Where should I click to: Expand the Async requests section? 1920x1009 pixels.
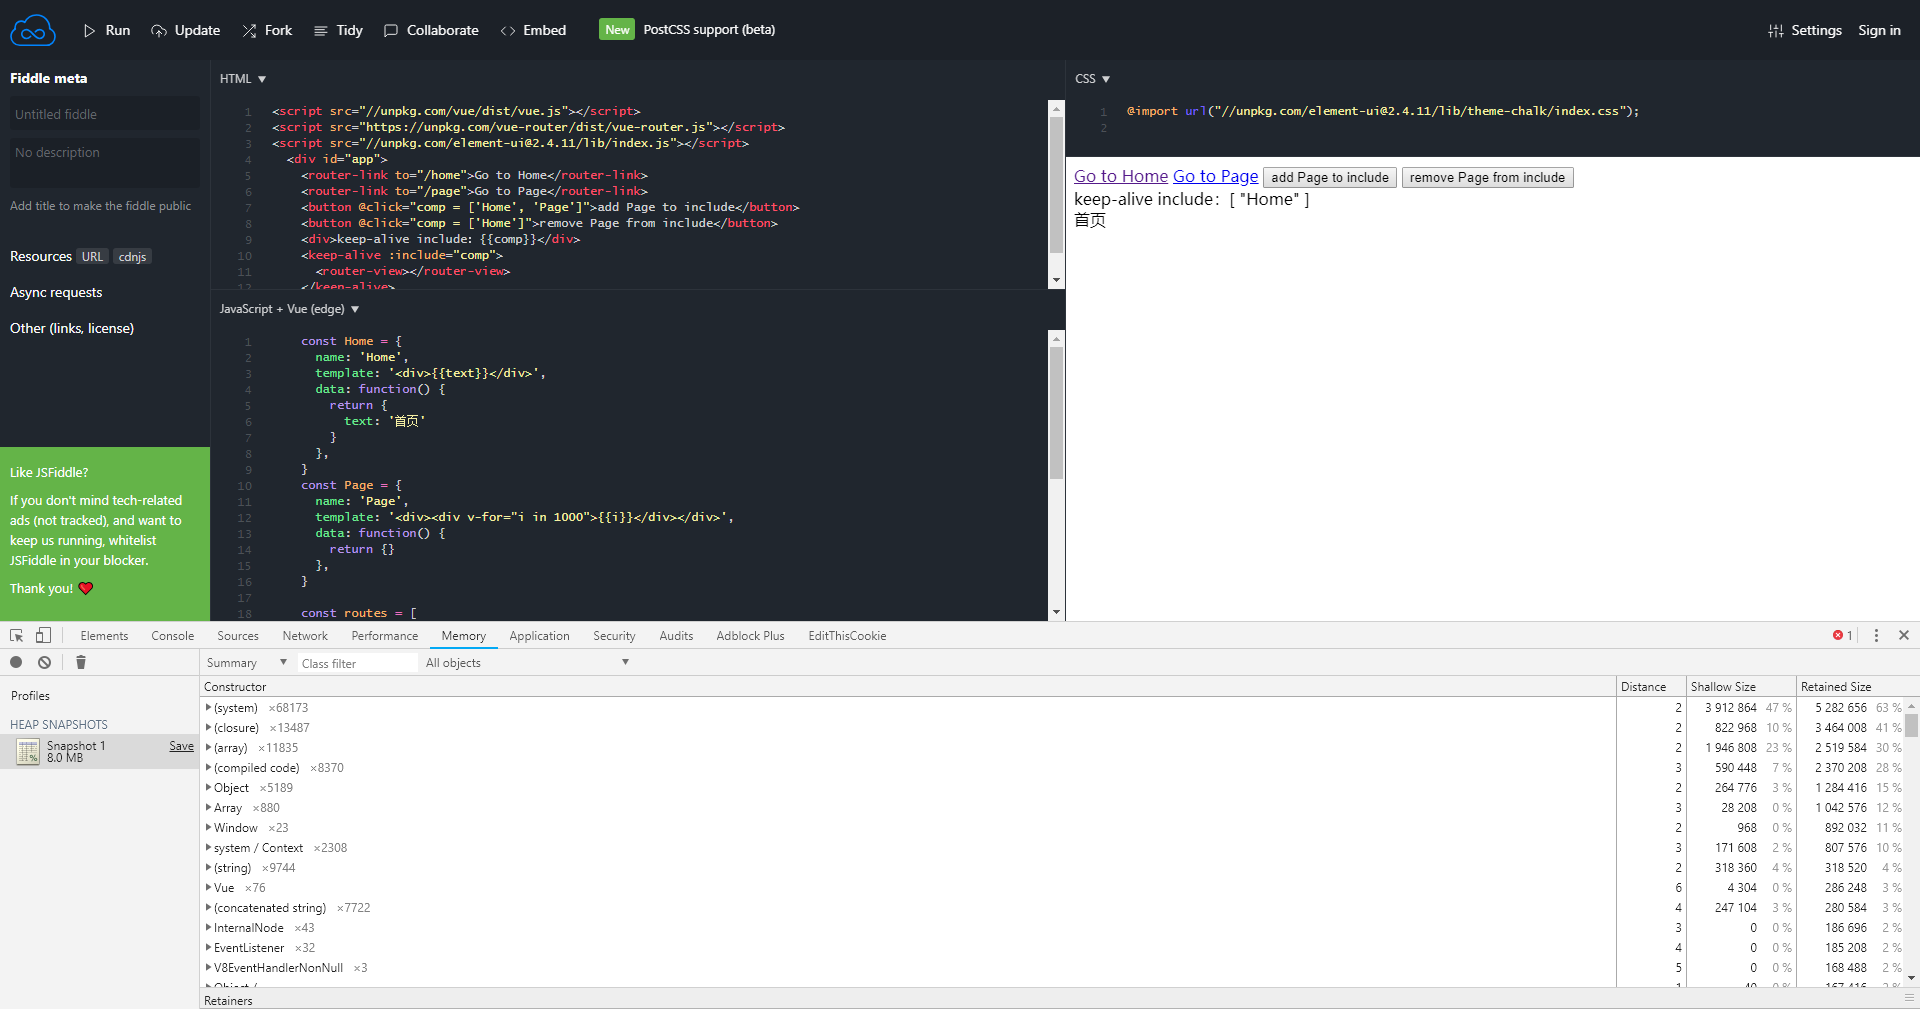tap(56, 292)
